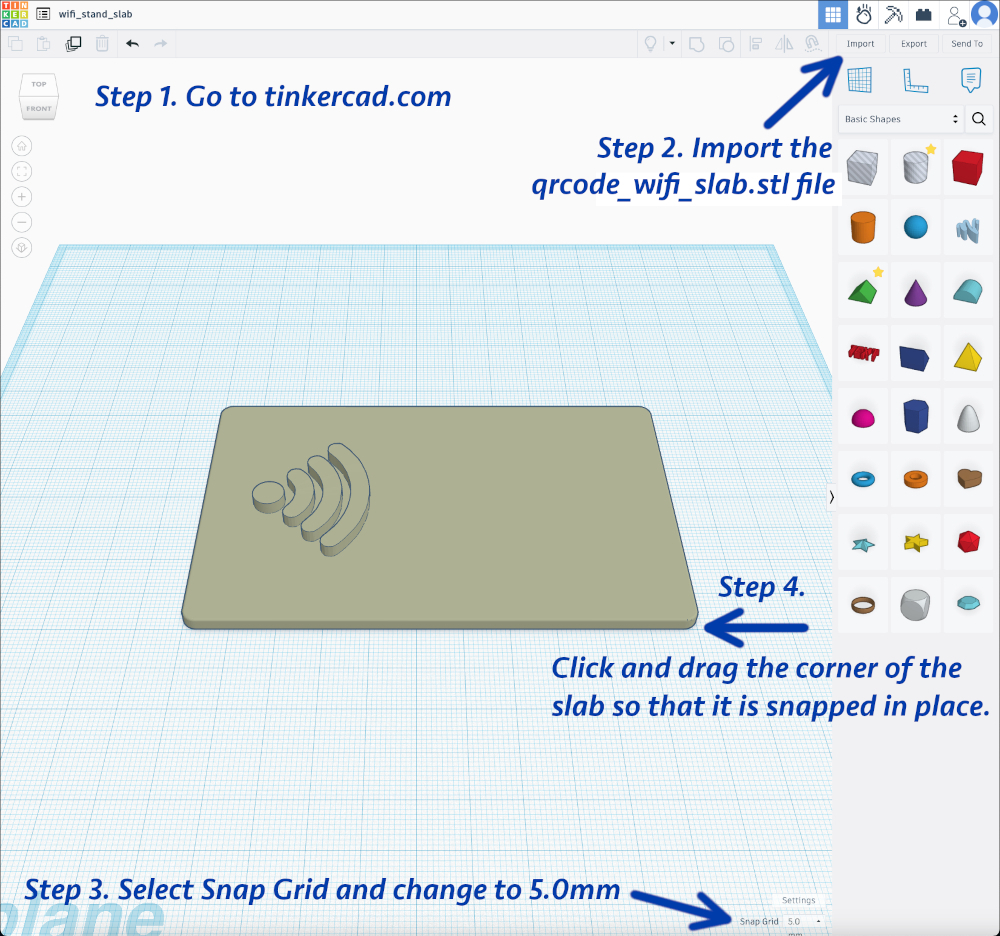1000x936 pixels.
Task: Select the teal Star shape
Action: 863,545
